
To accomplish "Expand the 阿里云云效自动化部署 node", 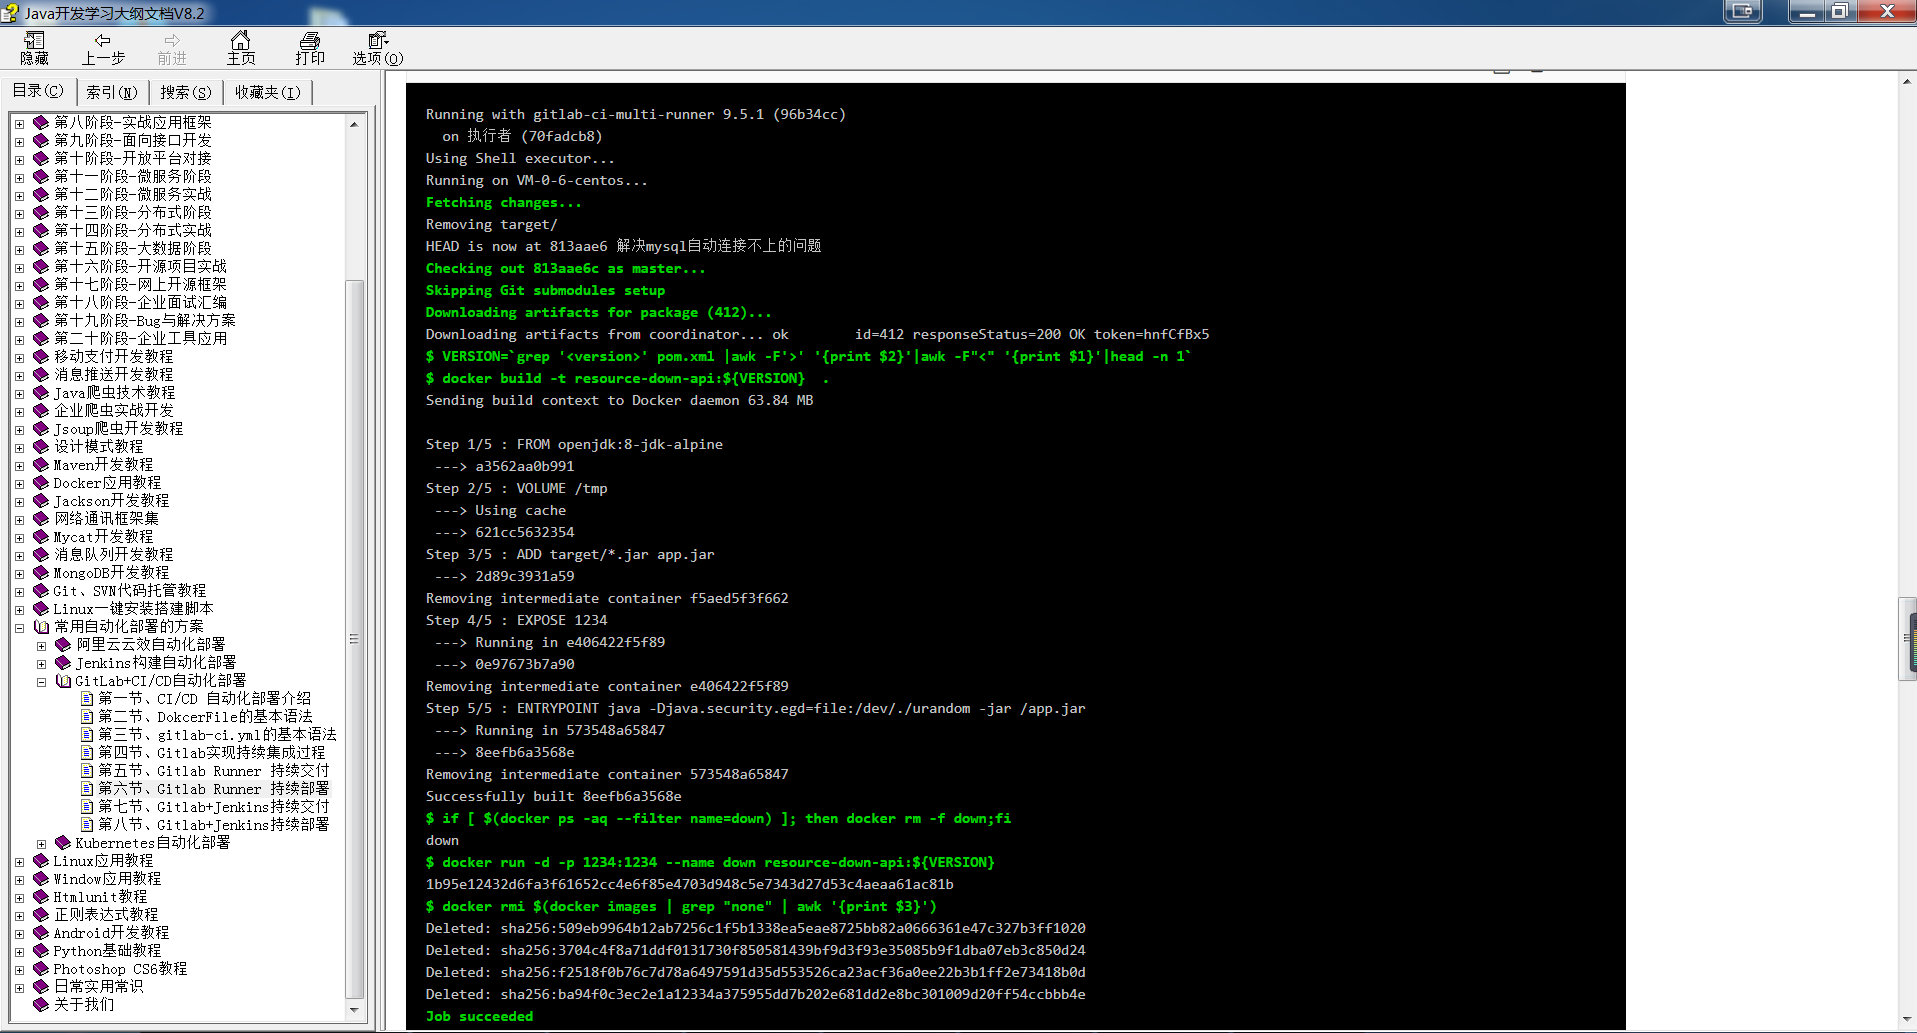I will [x=41, y=646].
